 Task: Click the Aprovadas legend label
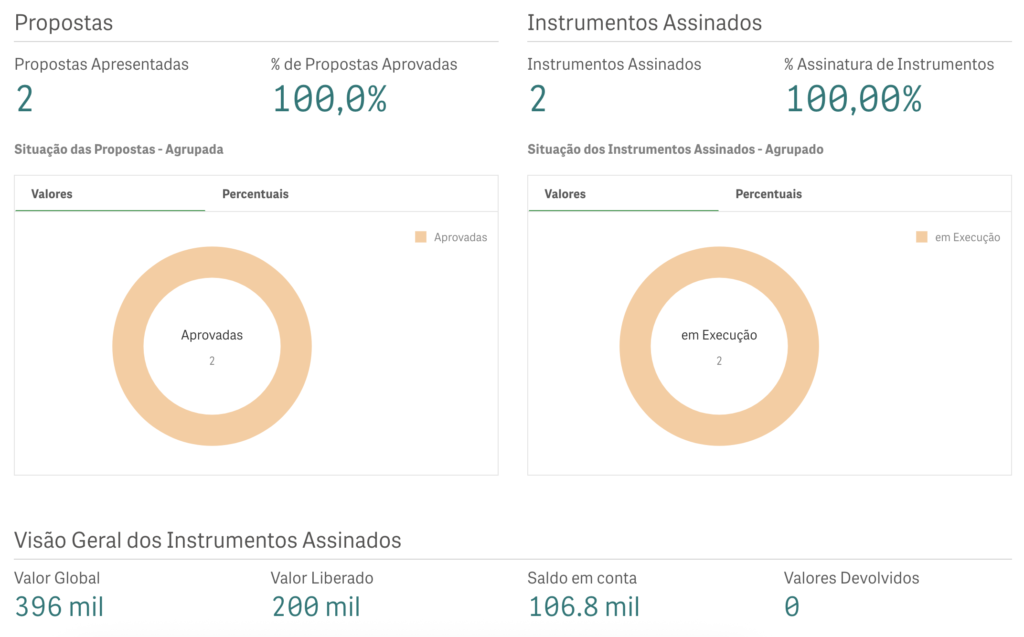click(x=460, y=237)
